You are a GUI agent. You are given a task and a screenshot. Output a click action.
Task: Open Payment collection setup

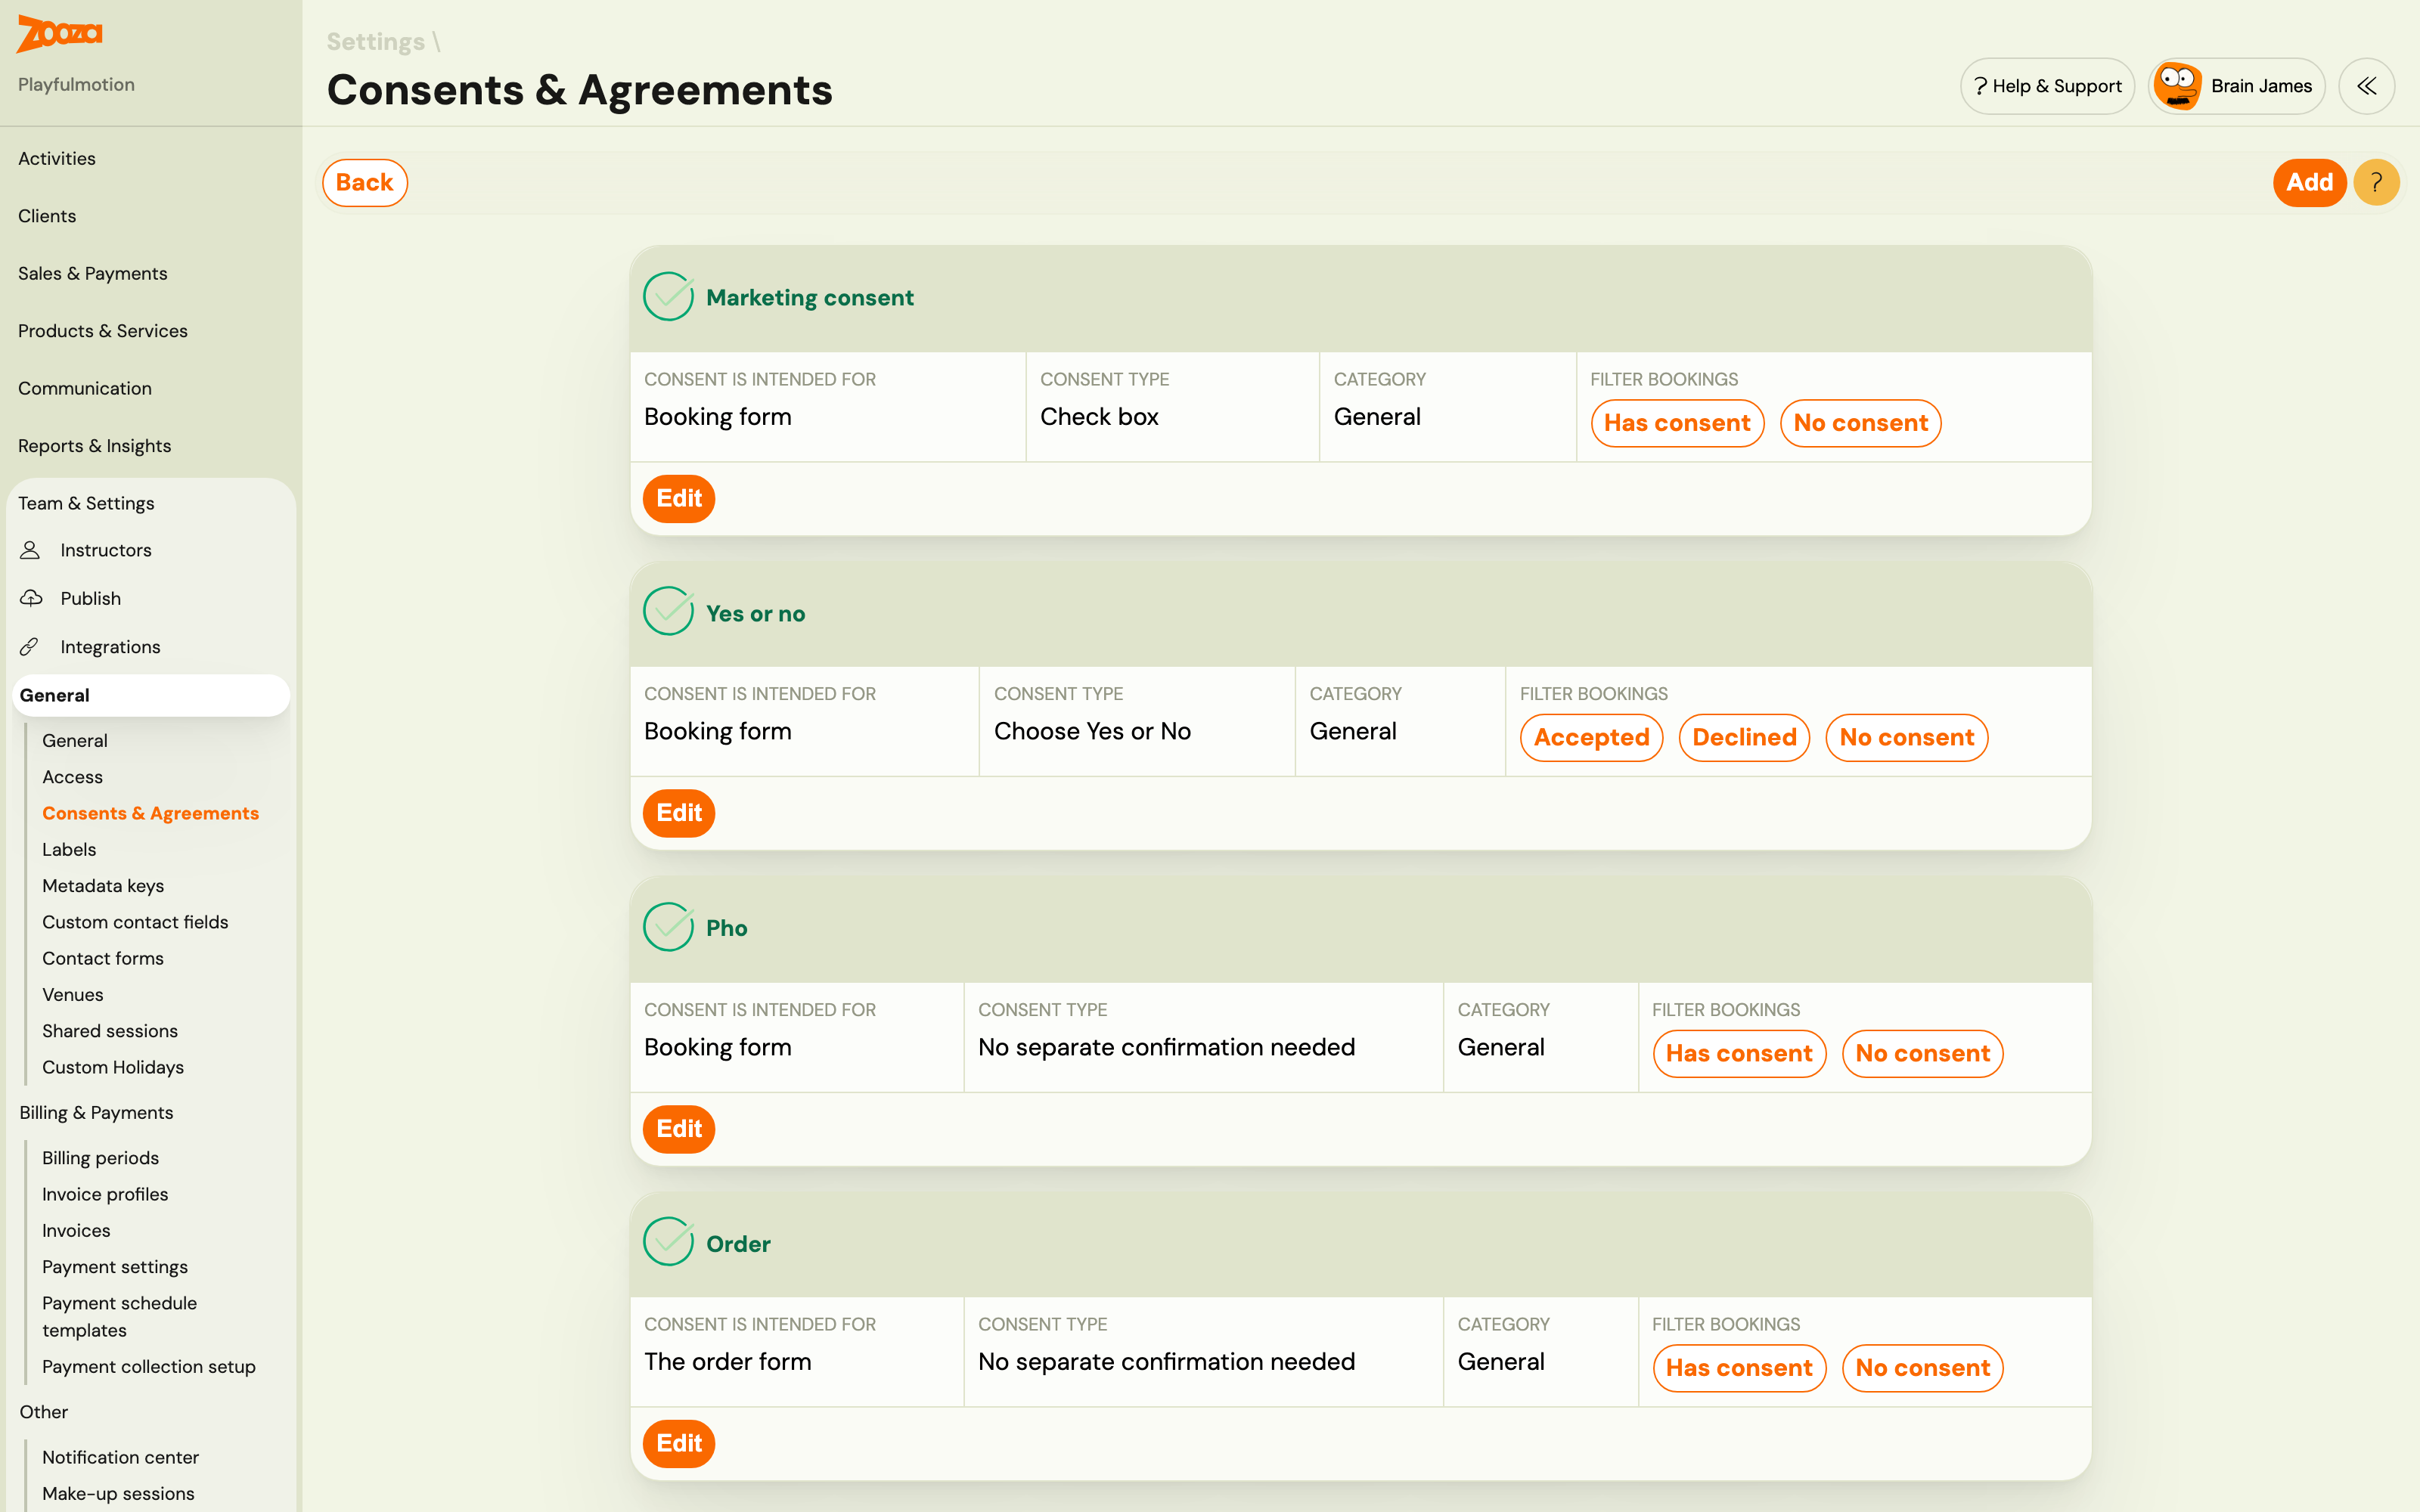pos(149,1367)
